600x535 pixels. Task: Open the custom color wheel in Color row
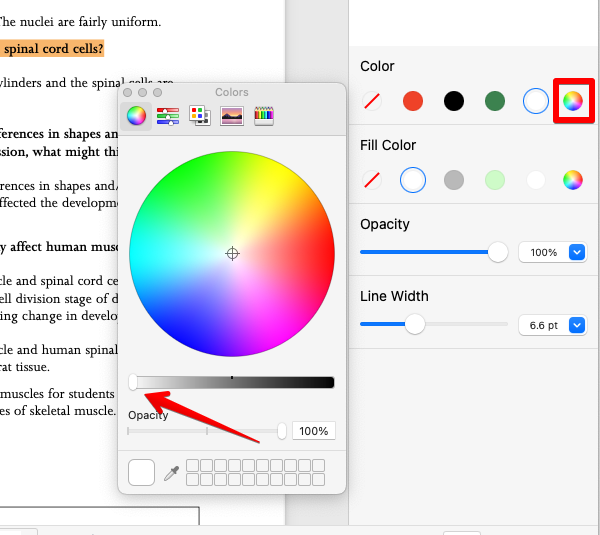(x=573, y=101)
